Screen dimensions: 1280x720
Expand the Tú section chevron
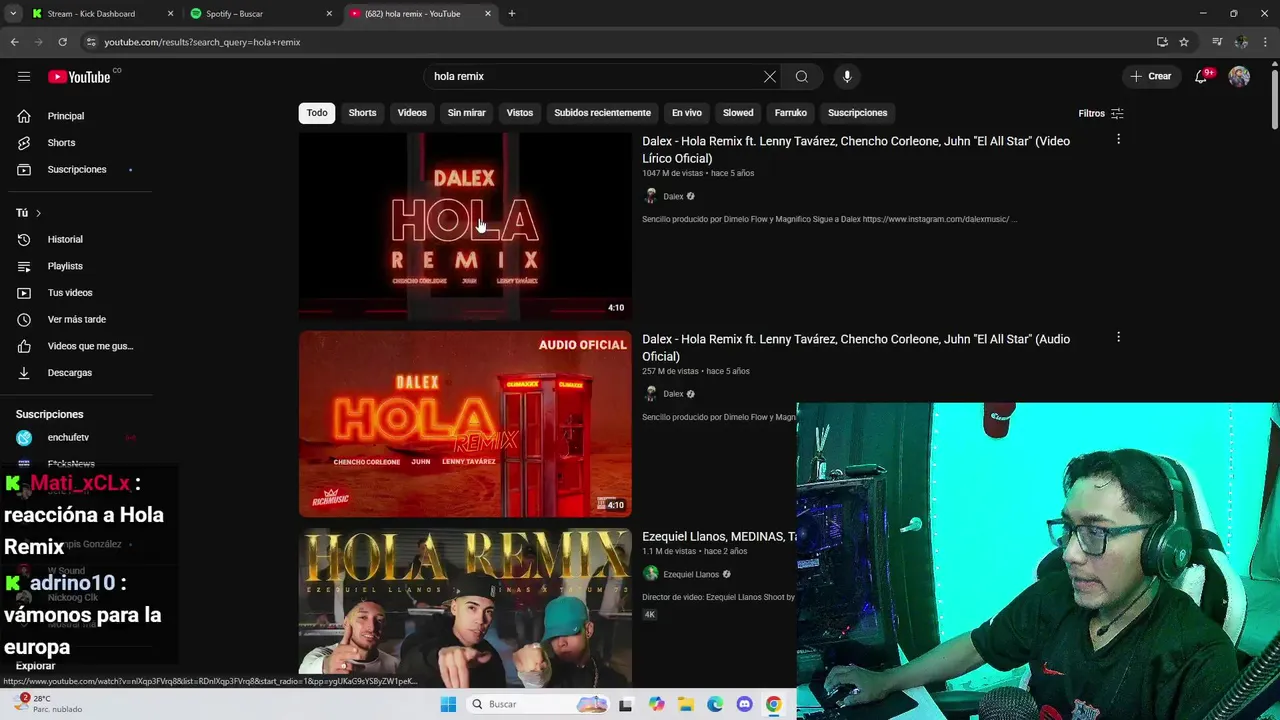coord(38,213)
